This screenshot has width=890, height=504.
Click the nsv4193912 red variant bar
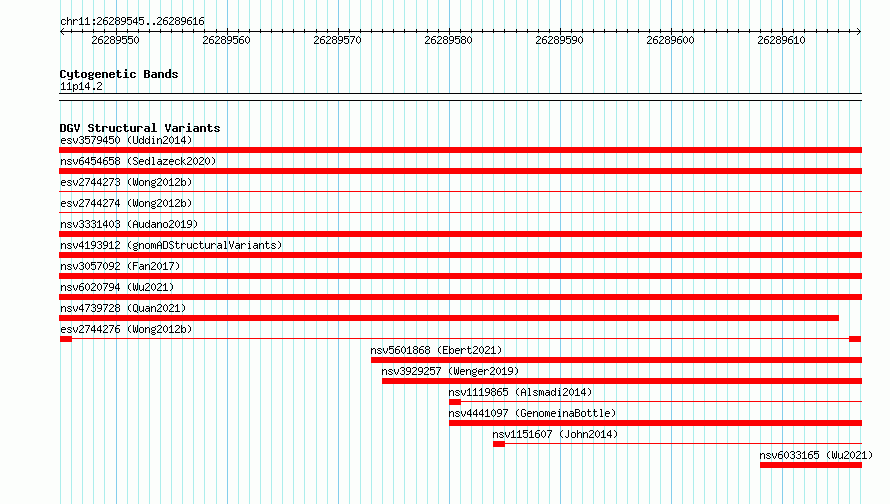(x=460, y=255)
